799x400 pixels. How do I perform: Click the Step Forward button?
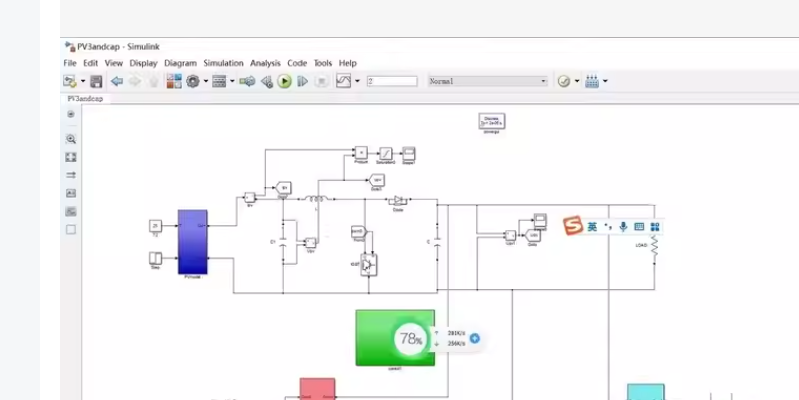click(302, 81)
